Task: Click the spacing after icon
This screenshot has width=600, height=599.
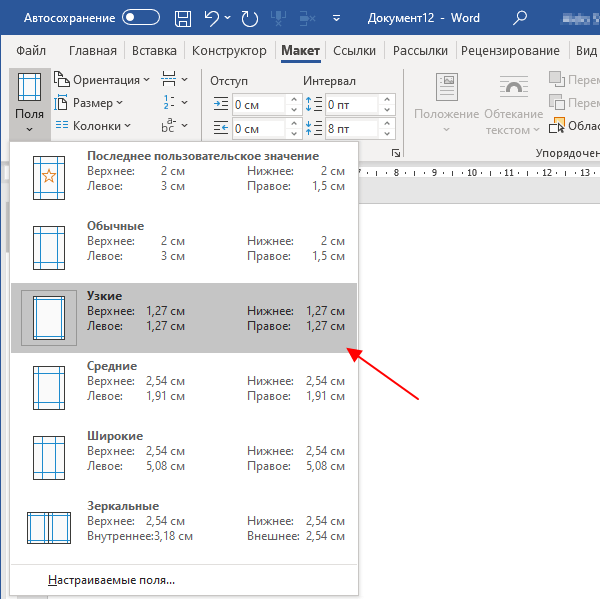Action: (x=314, y=128)
